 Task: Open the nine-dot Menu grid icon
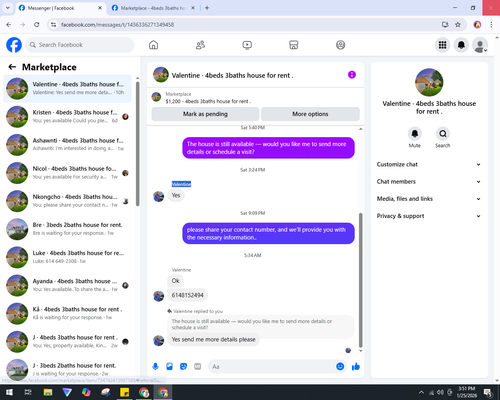442,45
